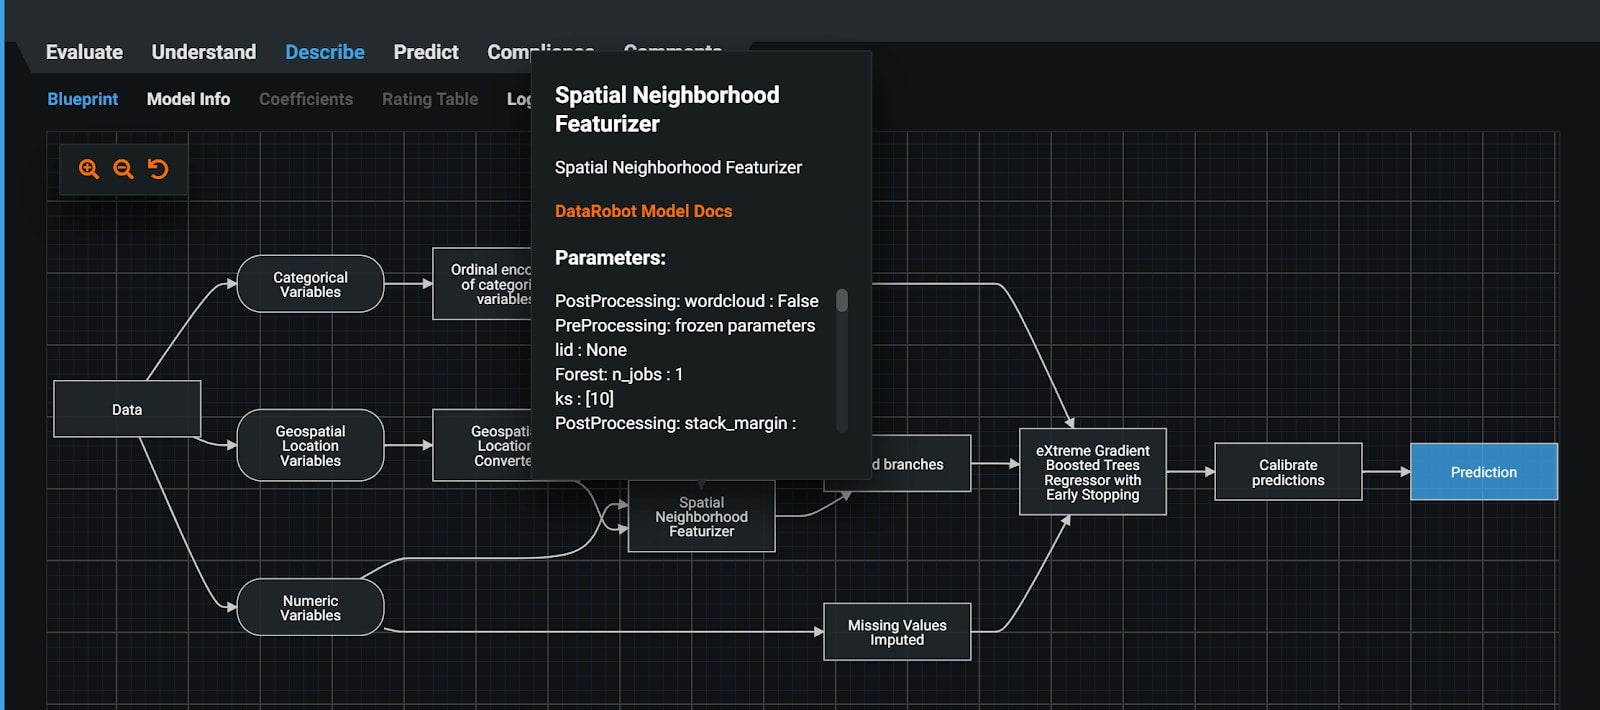Viewport: 1600px width, 710px height.
Task: Switch to Model Info sub-tab
Action: tap(188, 99)
